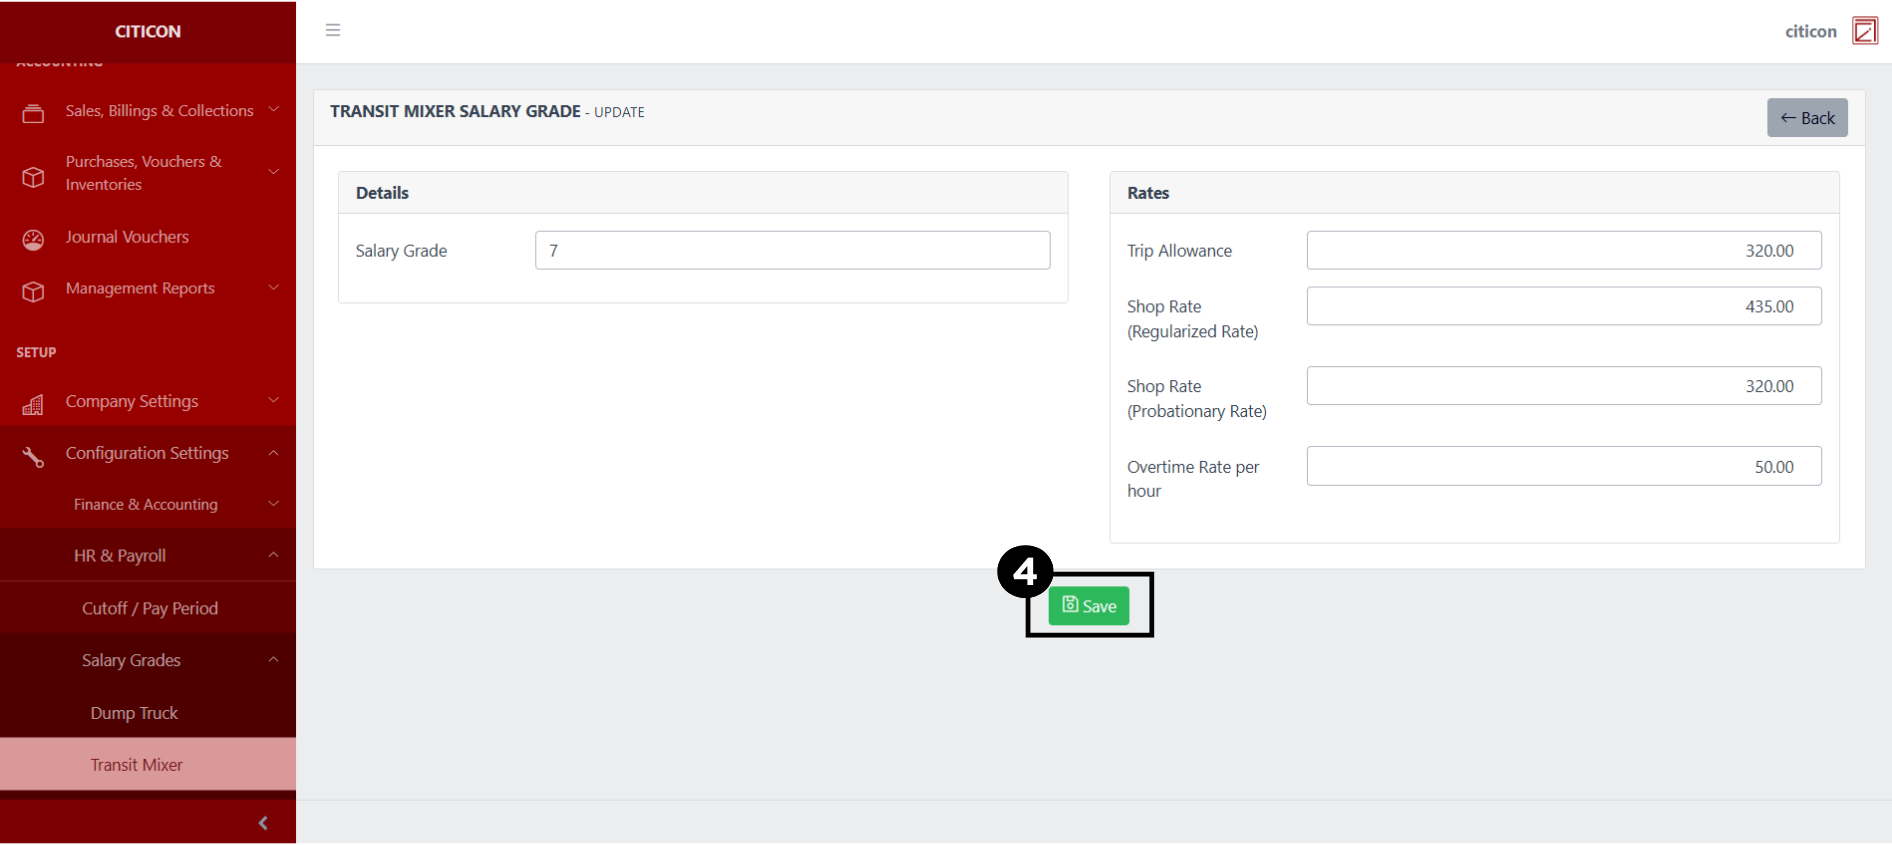Click the Purchases, Vouchers & Inventories box icon
Image resolution: width=1892 pixels, height=845 pixels.
(33, 176)
